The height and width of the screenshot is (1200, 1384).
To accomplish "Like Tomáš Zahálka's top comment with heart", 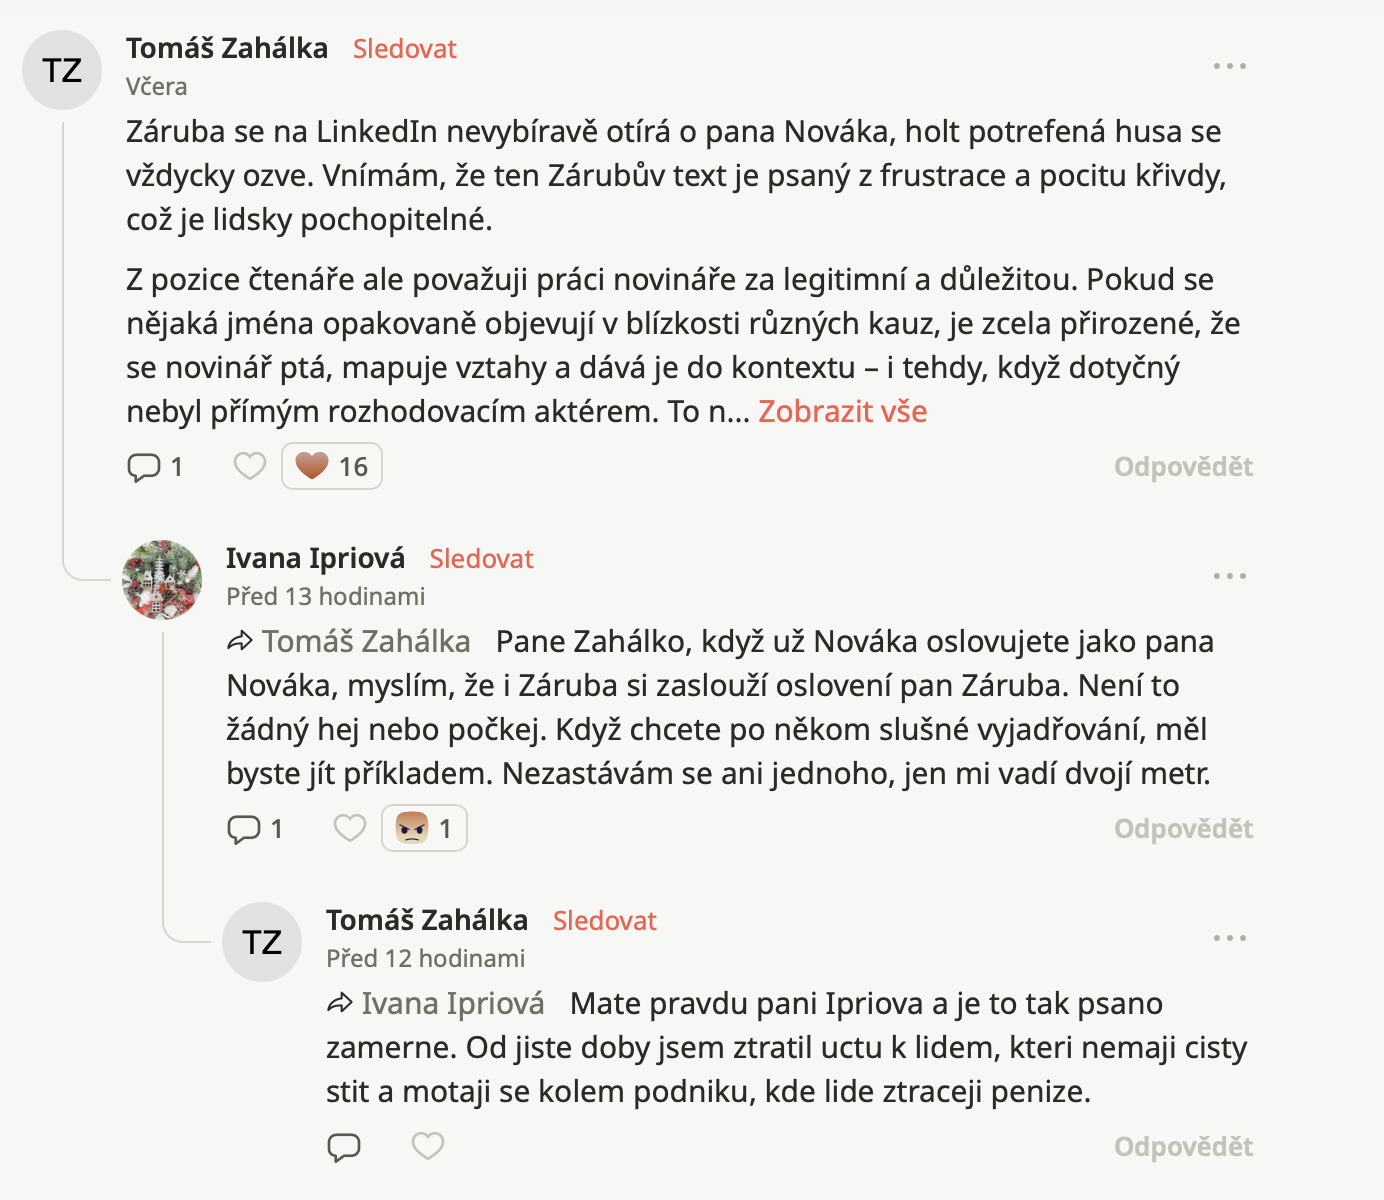I will click(250, 466).
